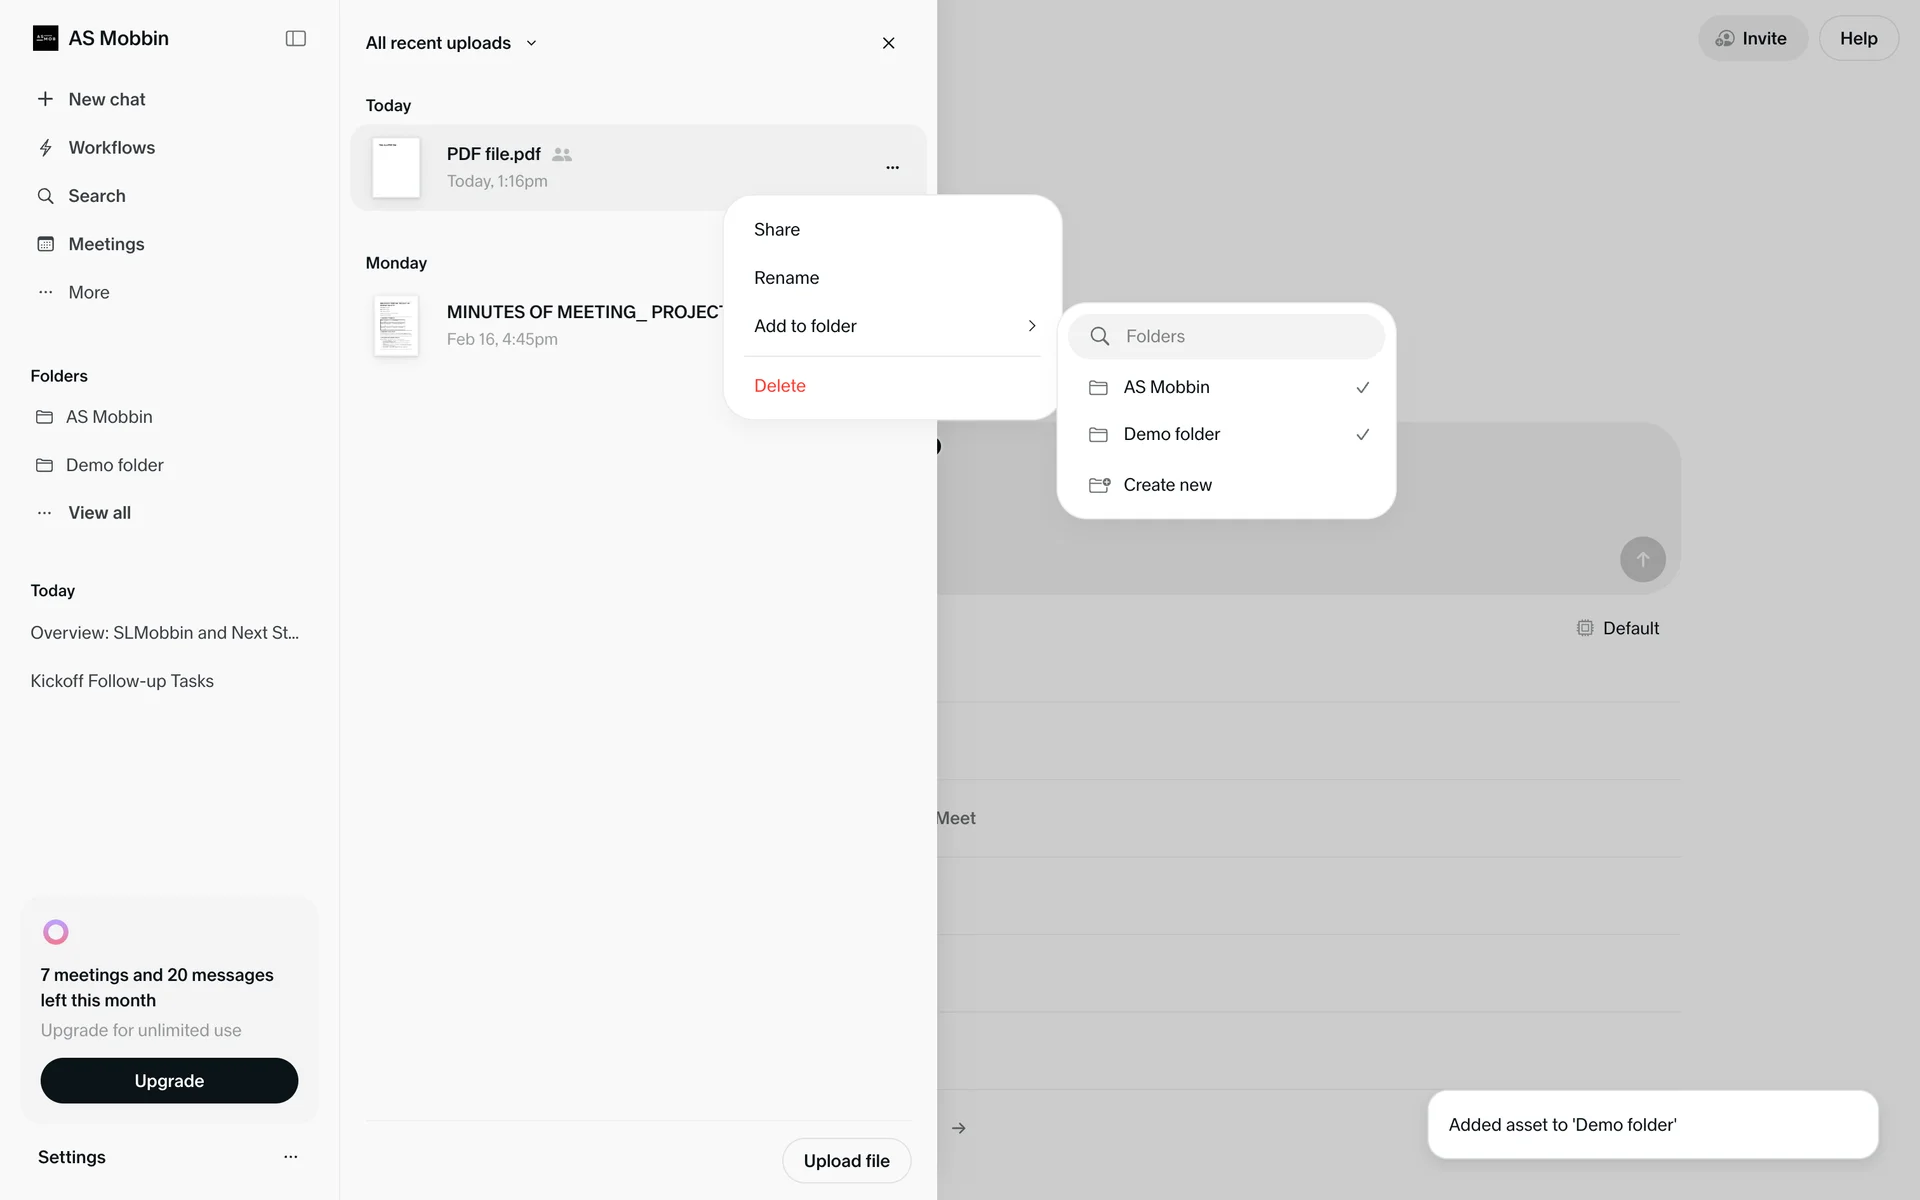This screenshot has height=1200, width=1920.
Task: Open MINUTES OF MEETING file thumbnail
Action: [x=396, y=326]
